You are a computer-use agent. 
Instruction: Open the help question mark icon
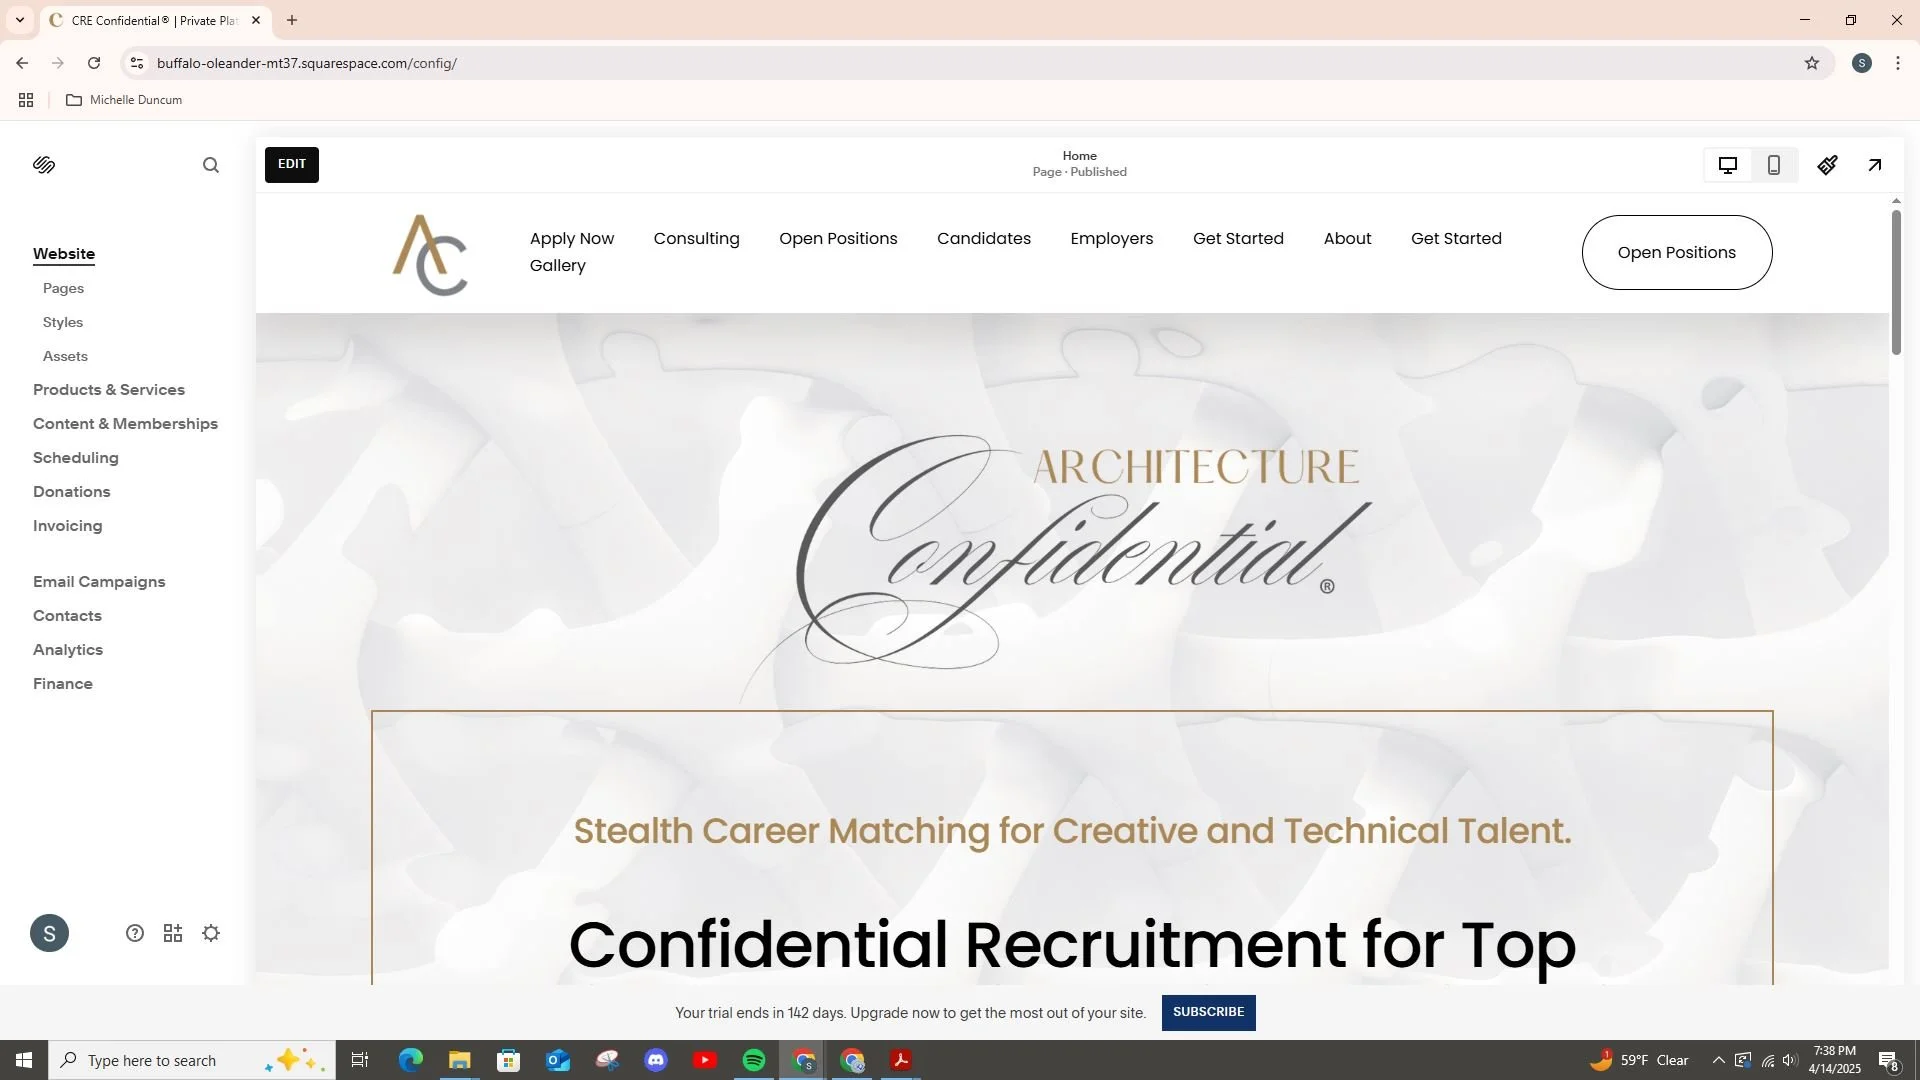[135, 933]
